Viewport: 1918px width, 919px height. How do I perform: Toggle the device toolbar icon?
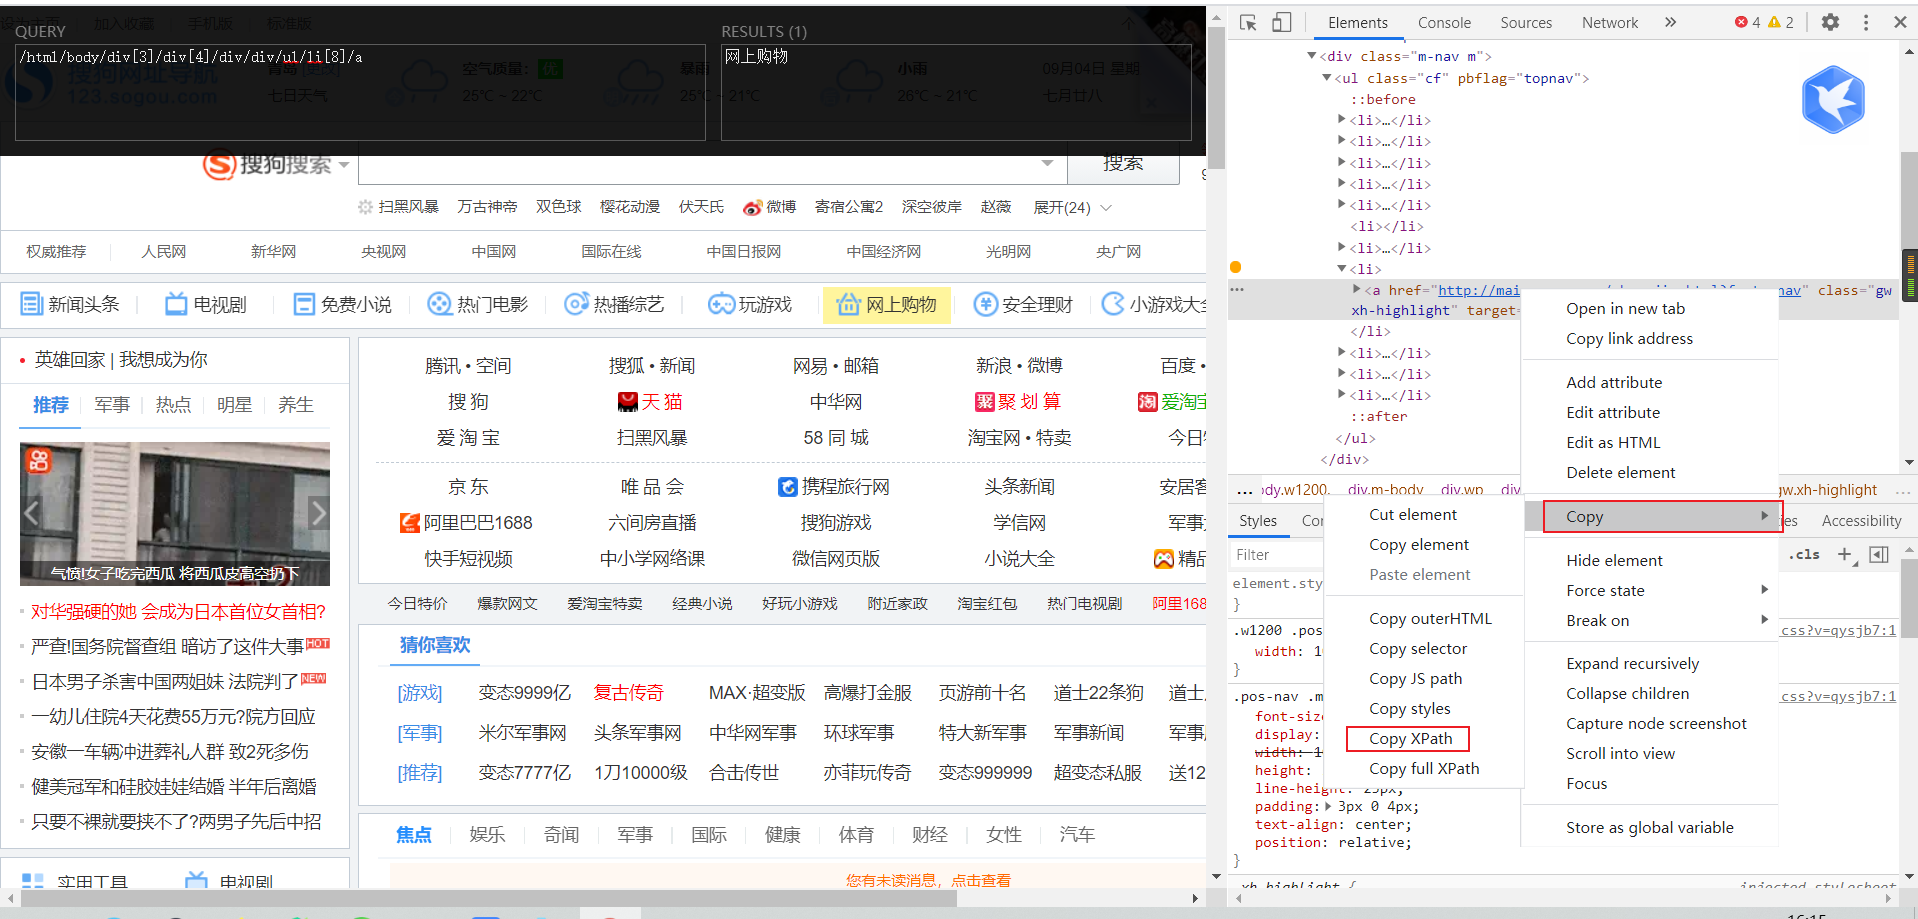tap(1282, 22)
